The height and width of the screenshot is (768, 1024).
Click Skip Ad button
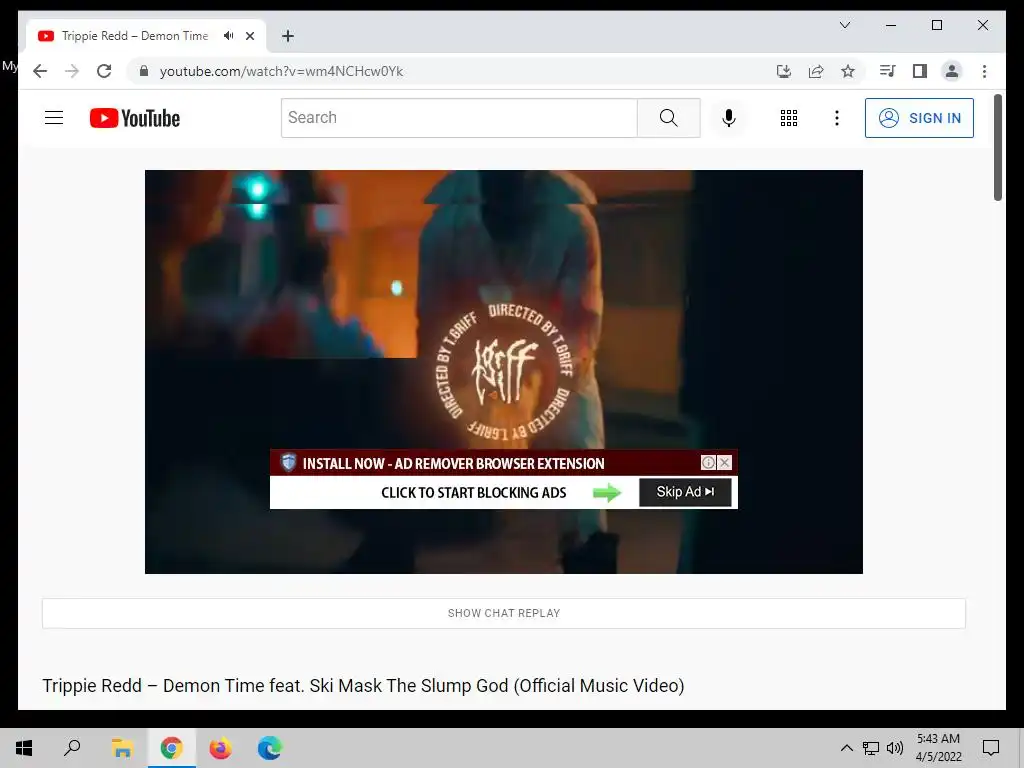coord(685,492)
